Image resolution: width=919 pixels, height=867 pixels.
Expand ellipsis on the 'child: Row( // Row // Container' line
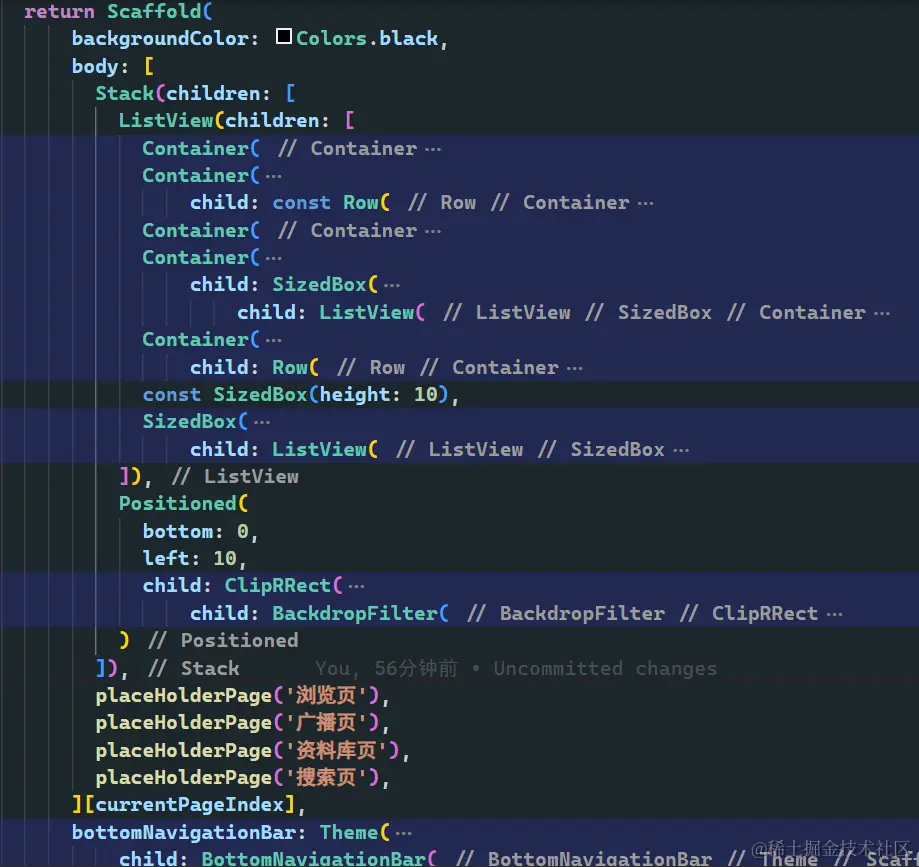coord(574,369)
